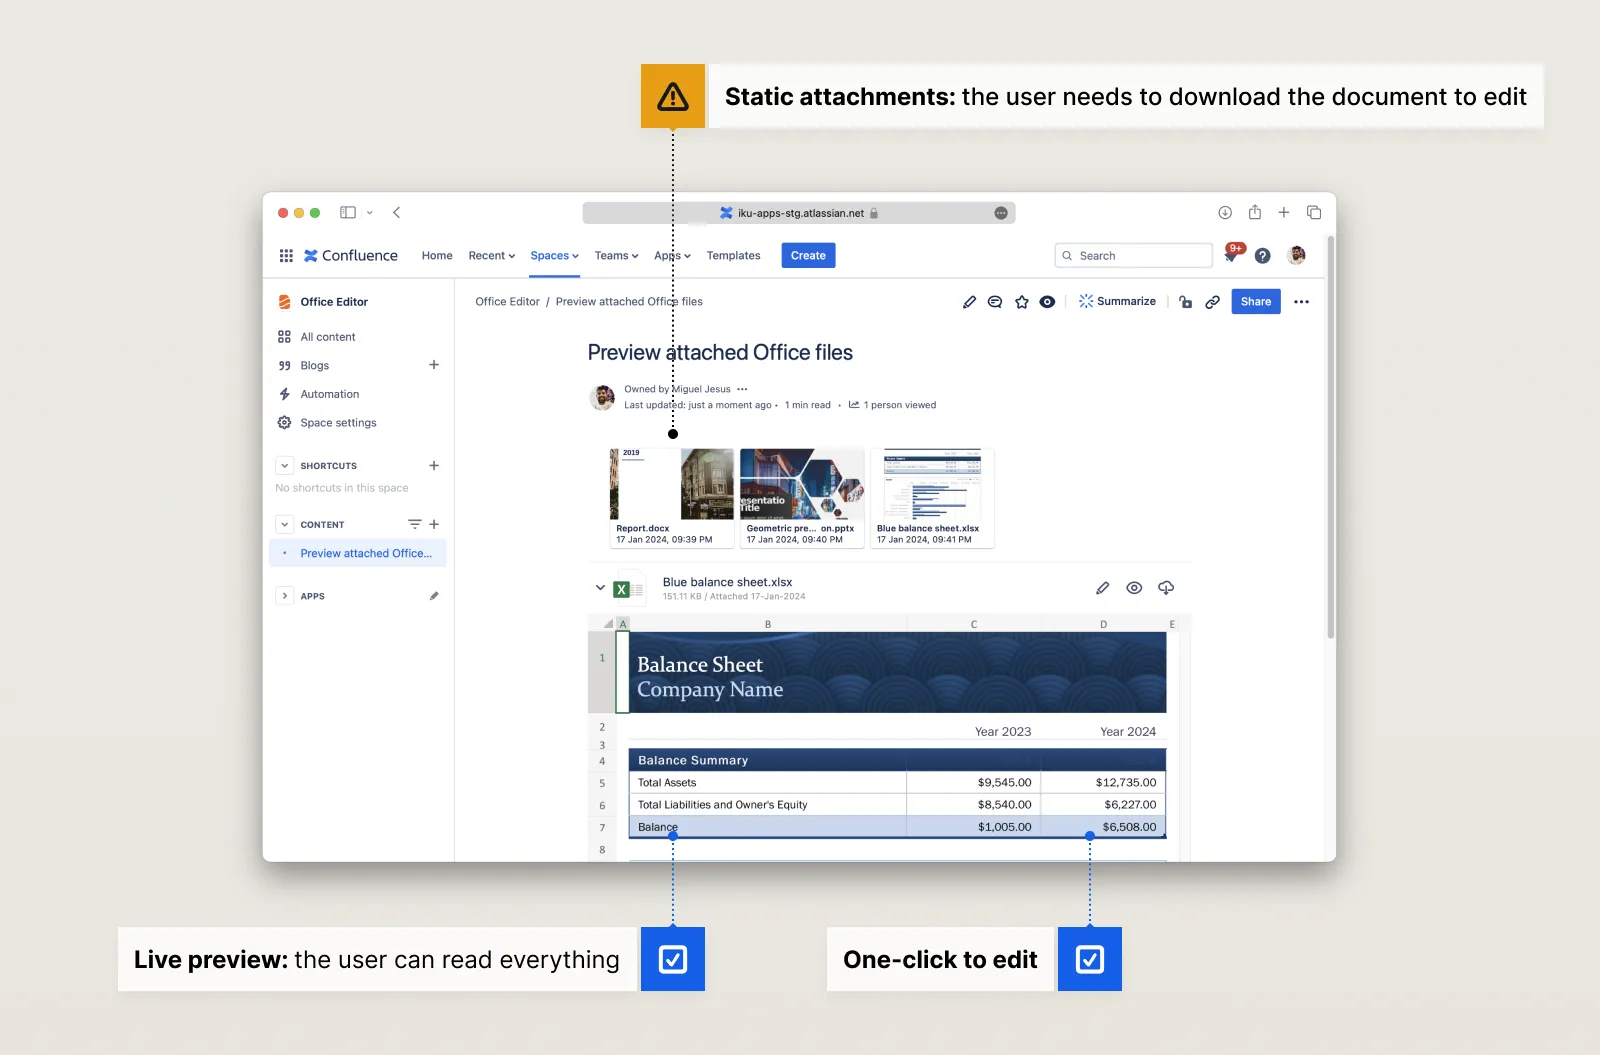Viewport: 1600px width, 1055px height.
Task: Open content tree filter icon
Action: 414,524
